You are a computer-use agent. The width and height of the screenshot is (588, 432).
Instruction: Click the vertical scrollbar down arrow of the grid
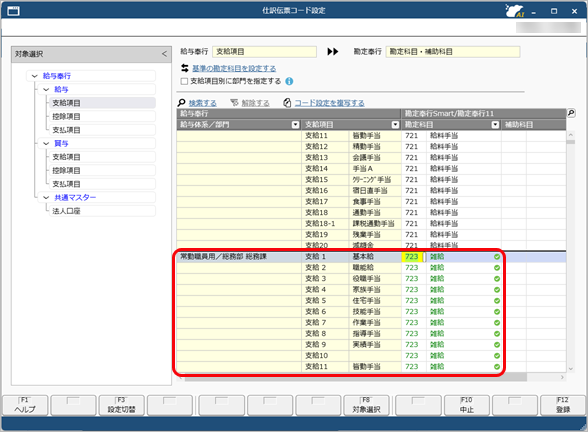(571, 369)
